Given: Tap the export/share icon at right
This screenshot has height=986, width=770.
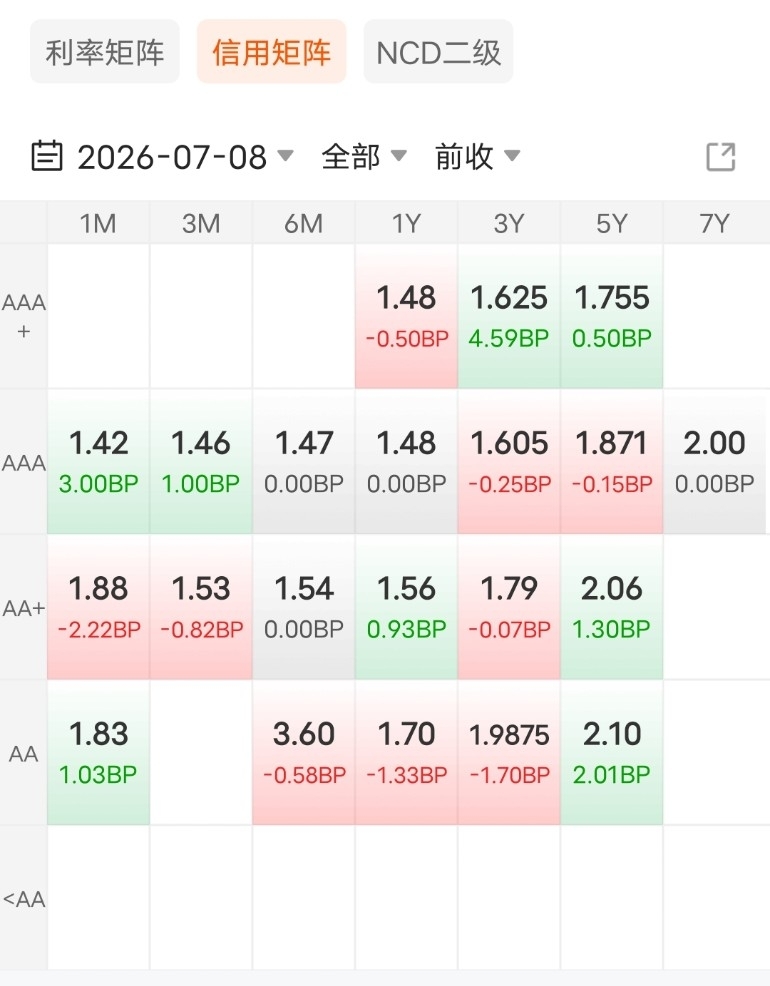Looking at the screenshot, I should tap(720, 157).
